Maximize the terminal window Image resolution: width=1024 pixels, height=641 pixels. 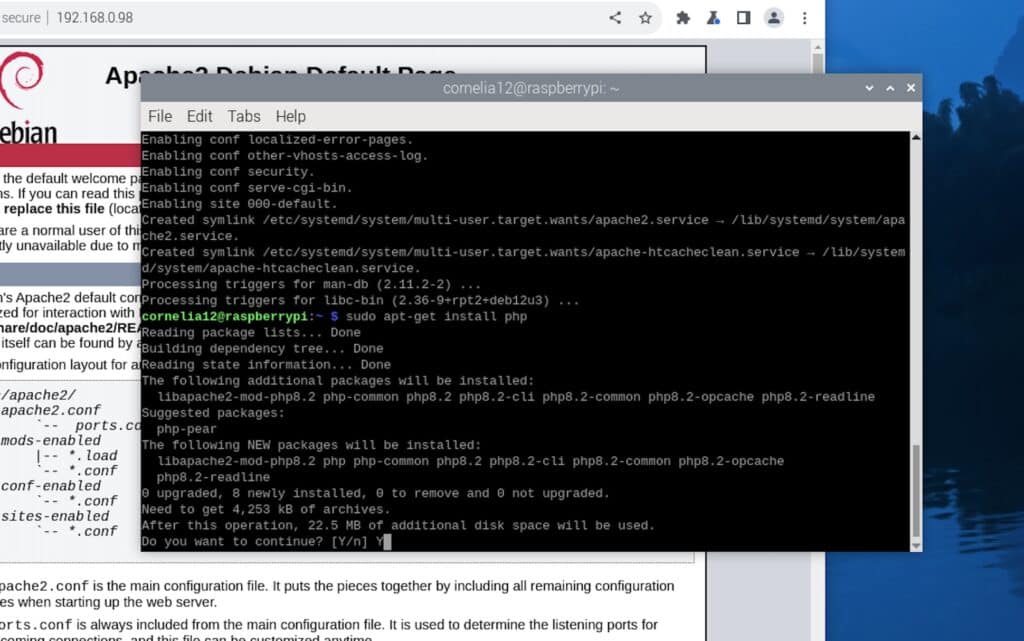click(889, 88)
